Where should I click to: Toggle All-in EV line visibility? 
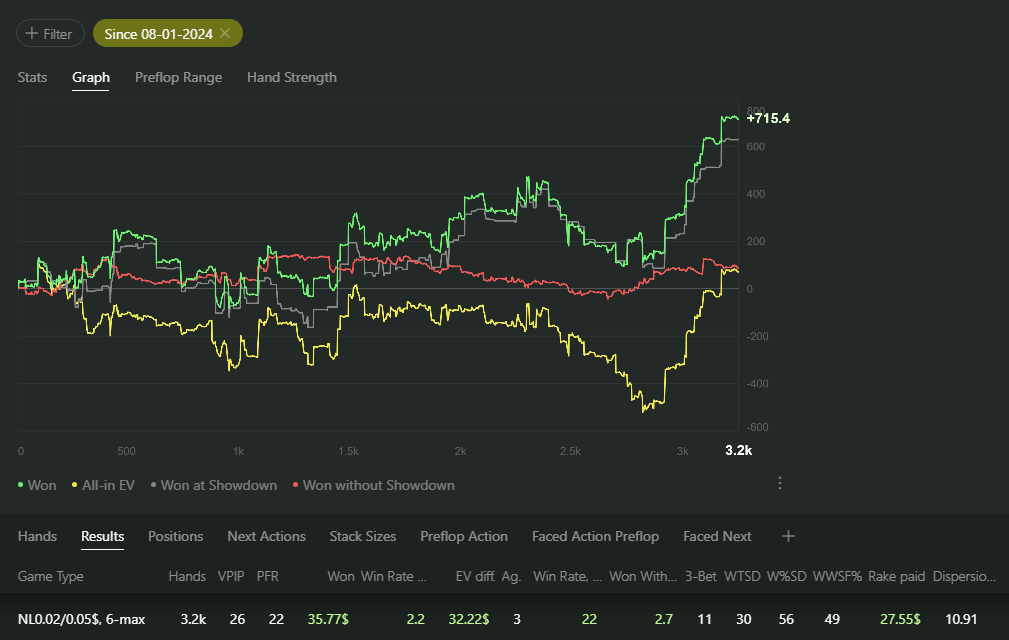103,486
